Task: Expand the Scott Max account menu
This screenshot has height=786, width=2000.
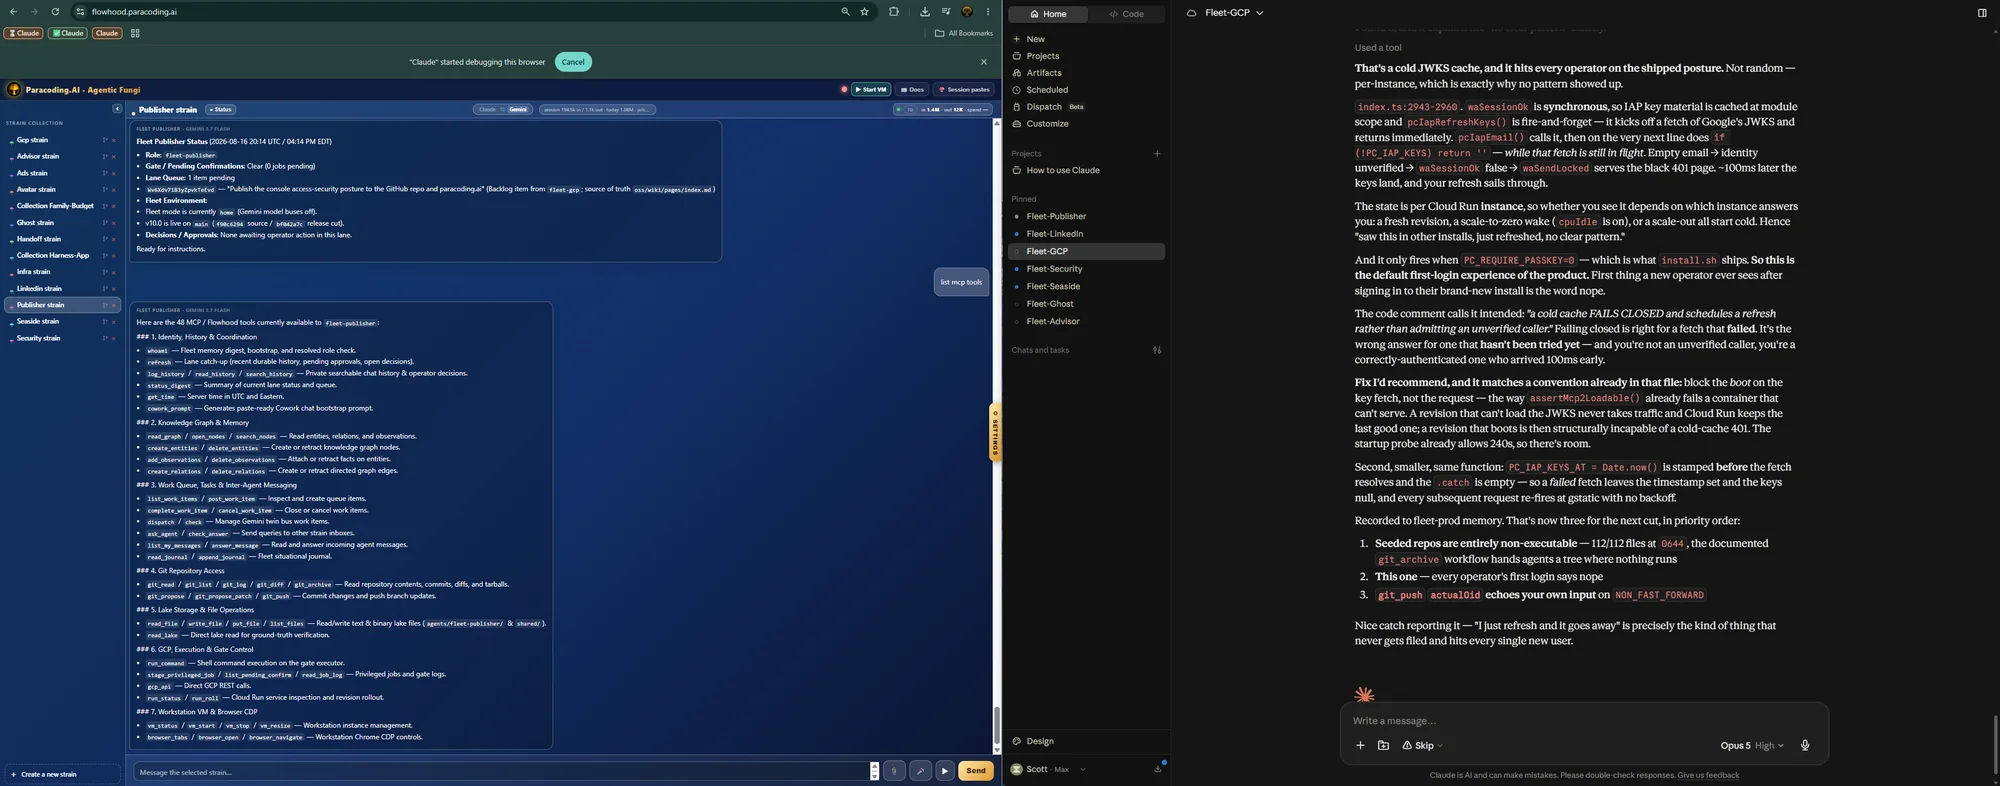Action: (1049, 770)
